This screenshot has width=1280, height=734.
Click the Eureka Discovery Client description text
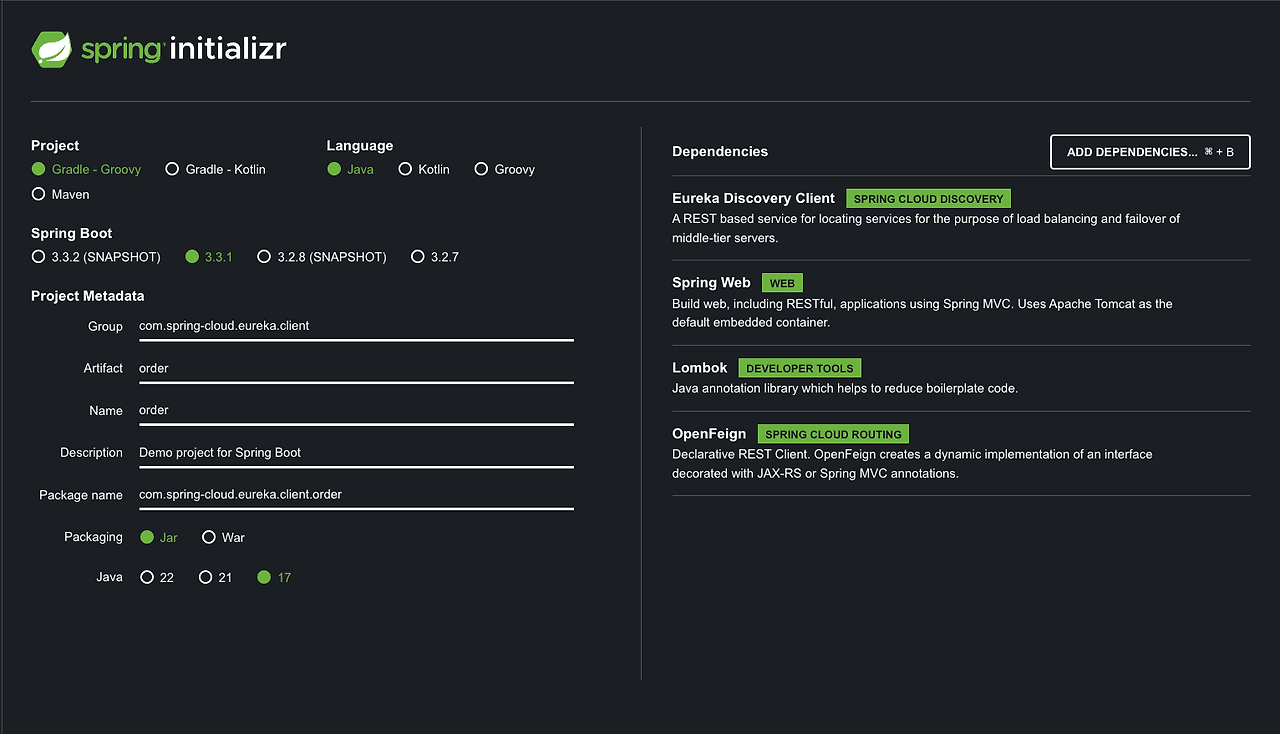926,228
